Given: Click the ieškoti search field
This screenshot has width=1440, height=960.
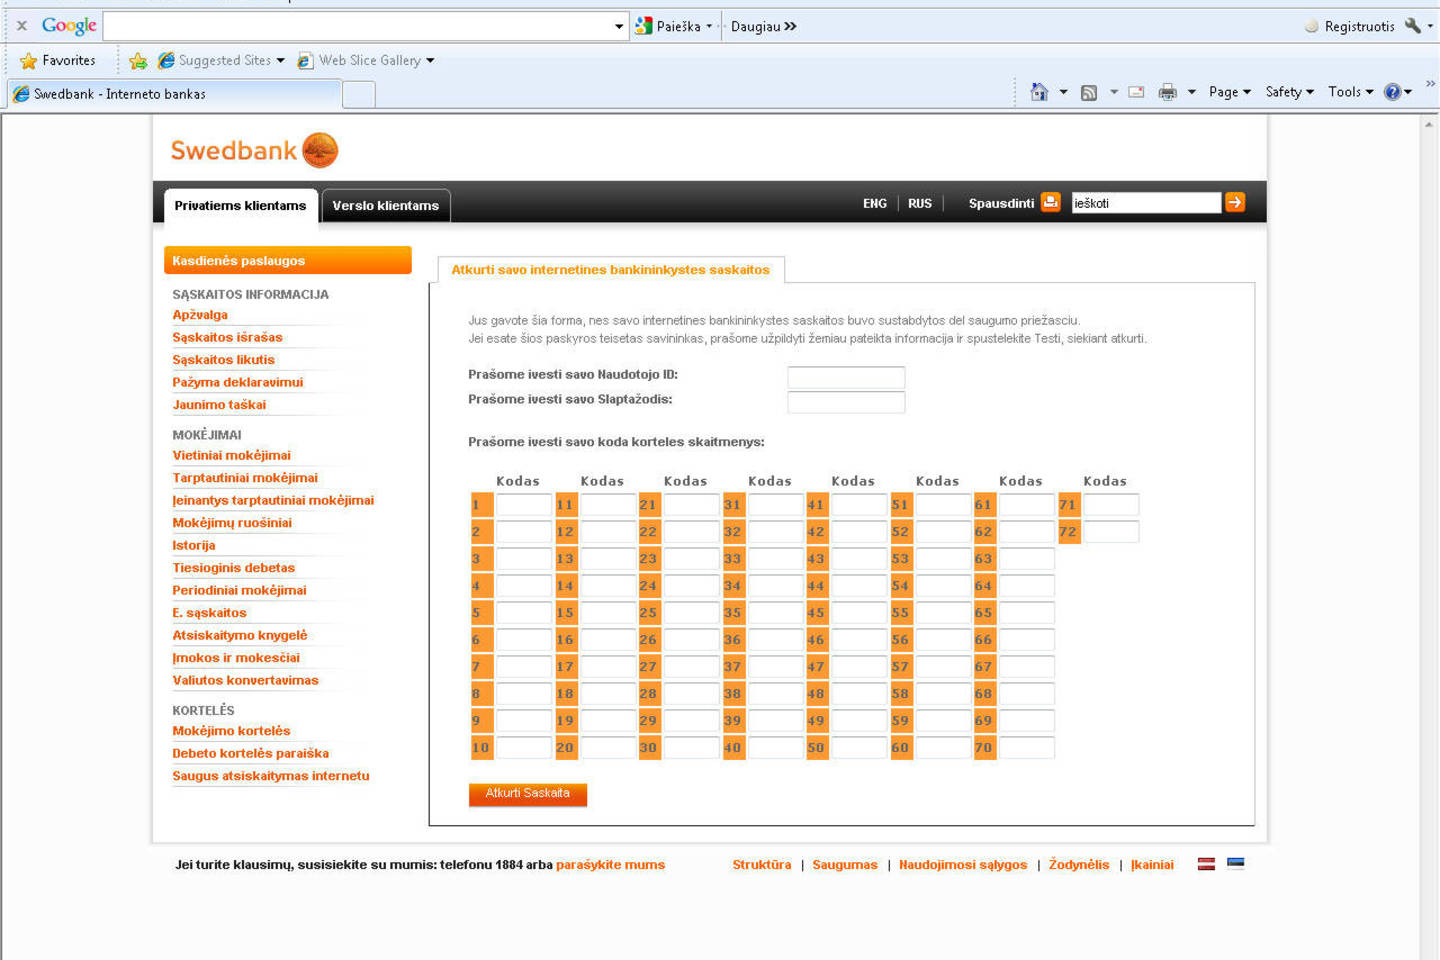Looking at the screenshot, I should point(1146,203).
